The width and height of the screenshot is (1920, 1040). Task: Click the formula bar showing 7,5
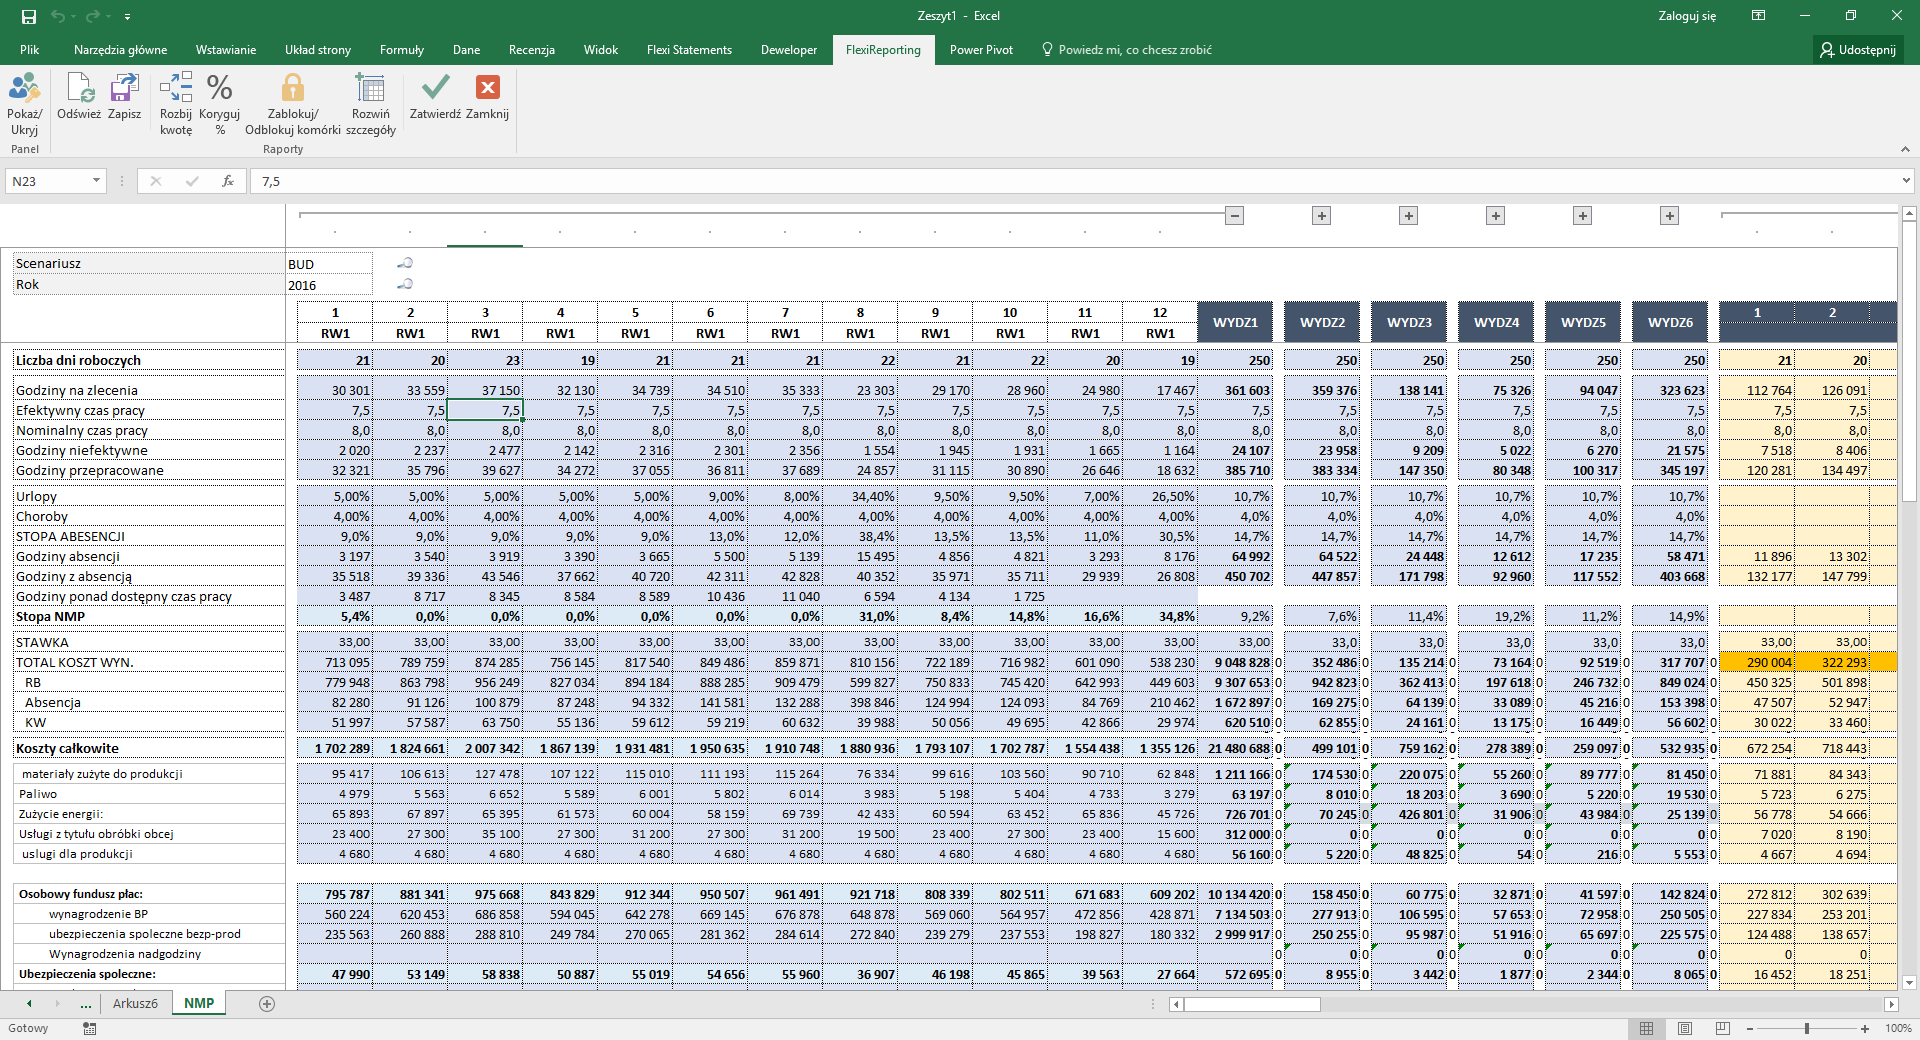click(x=1000, y=181)
